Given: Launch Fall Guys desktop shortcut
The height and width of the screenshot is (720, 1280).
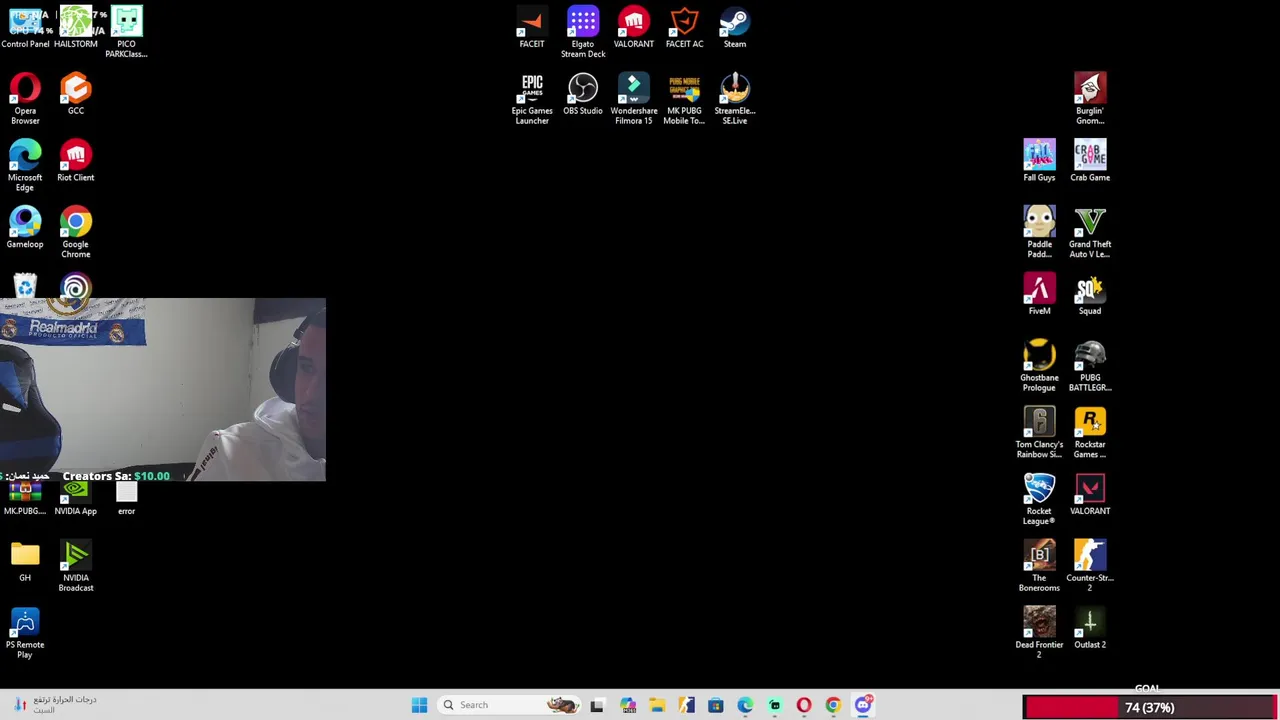Looking at the screenshot, I should coord(1039,161).
